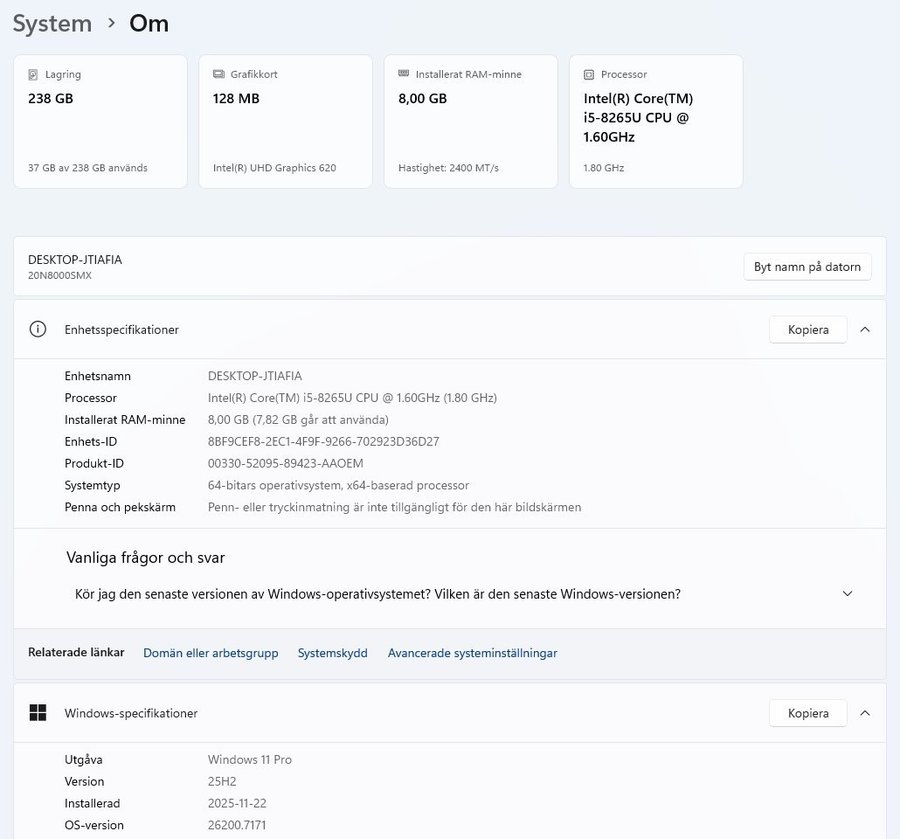The height and width of the screenshot is (839, 900).
Task: Click the Windows logo beside Windows-specifikationer
Action: 38,713
